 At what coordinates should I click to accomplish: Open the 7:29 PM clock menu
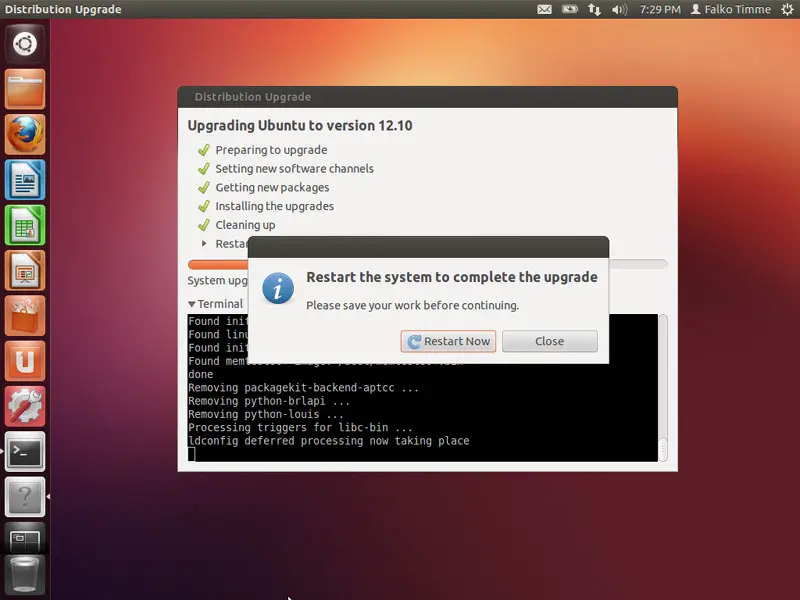660,9
